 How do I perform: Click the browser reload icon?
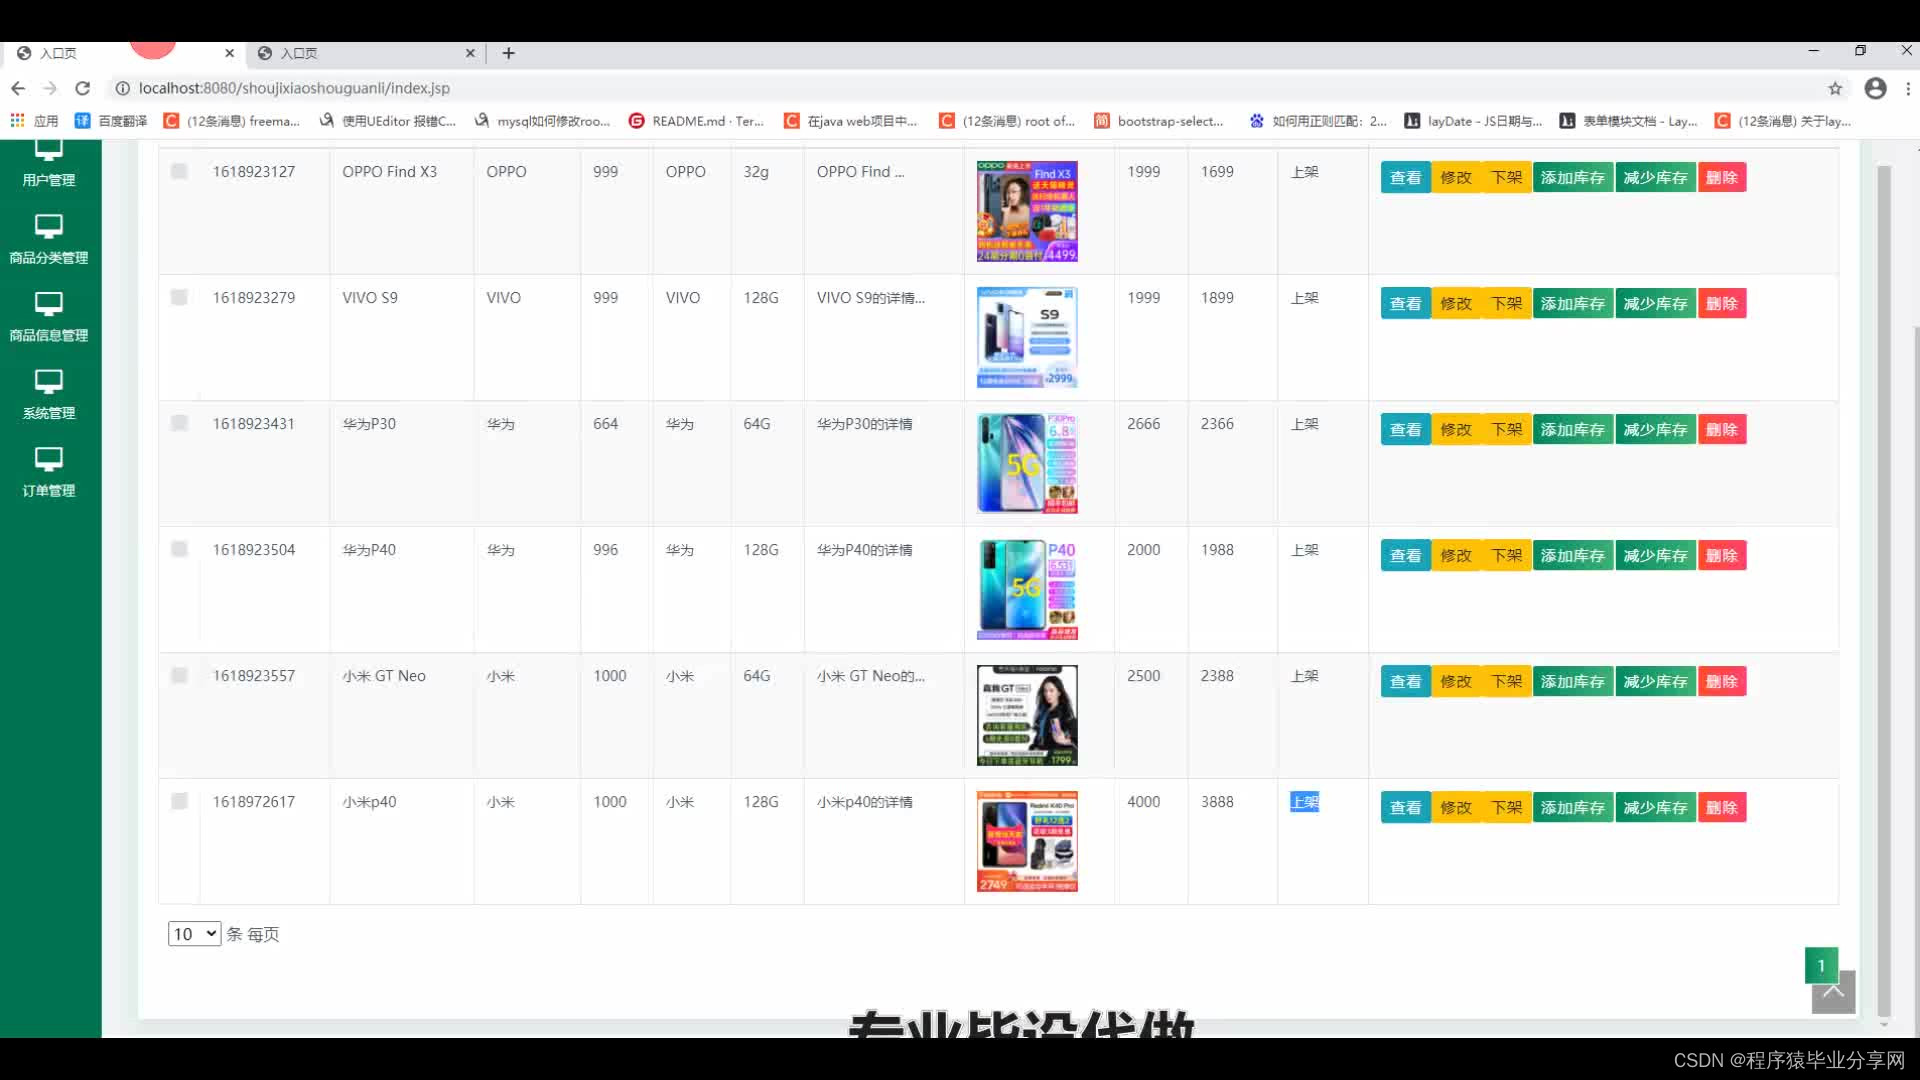click(x=83, y=88)
